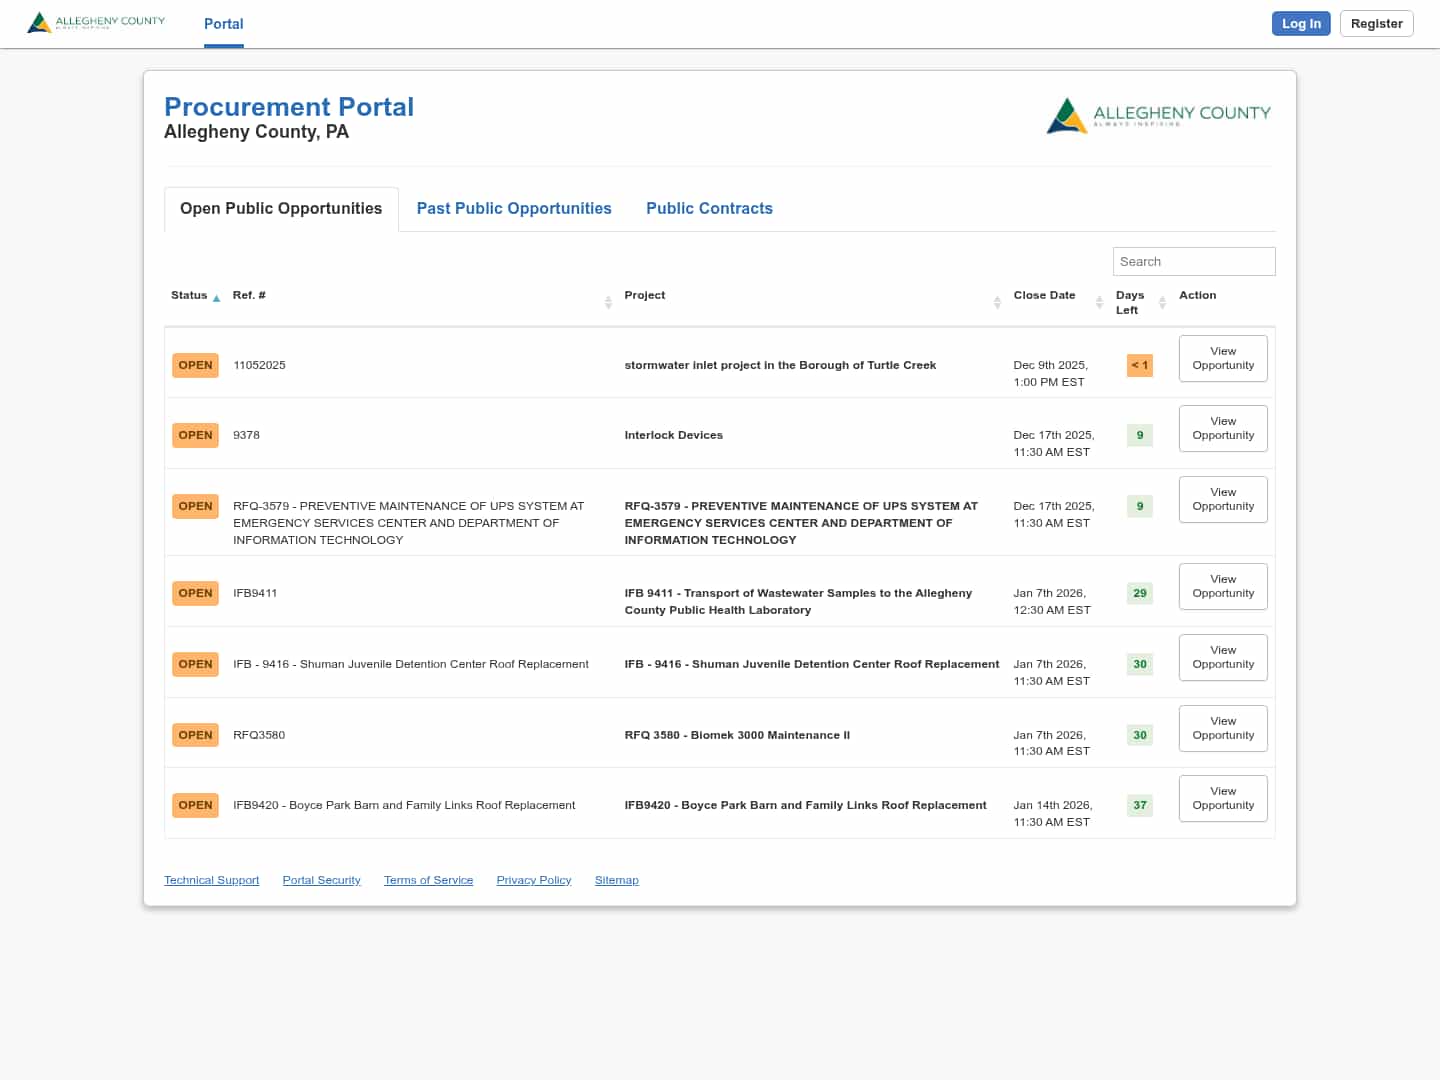Viewport: 1440px width, 1080px height.
Task: Sort by Project column arrows
Action: [x=997, y=302]
